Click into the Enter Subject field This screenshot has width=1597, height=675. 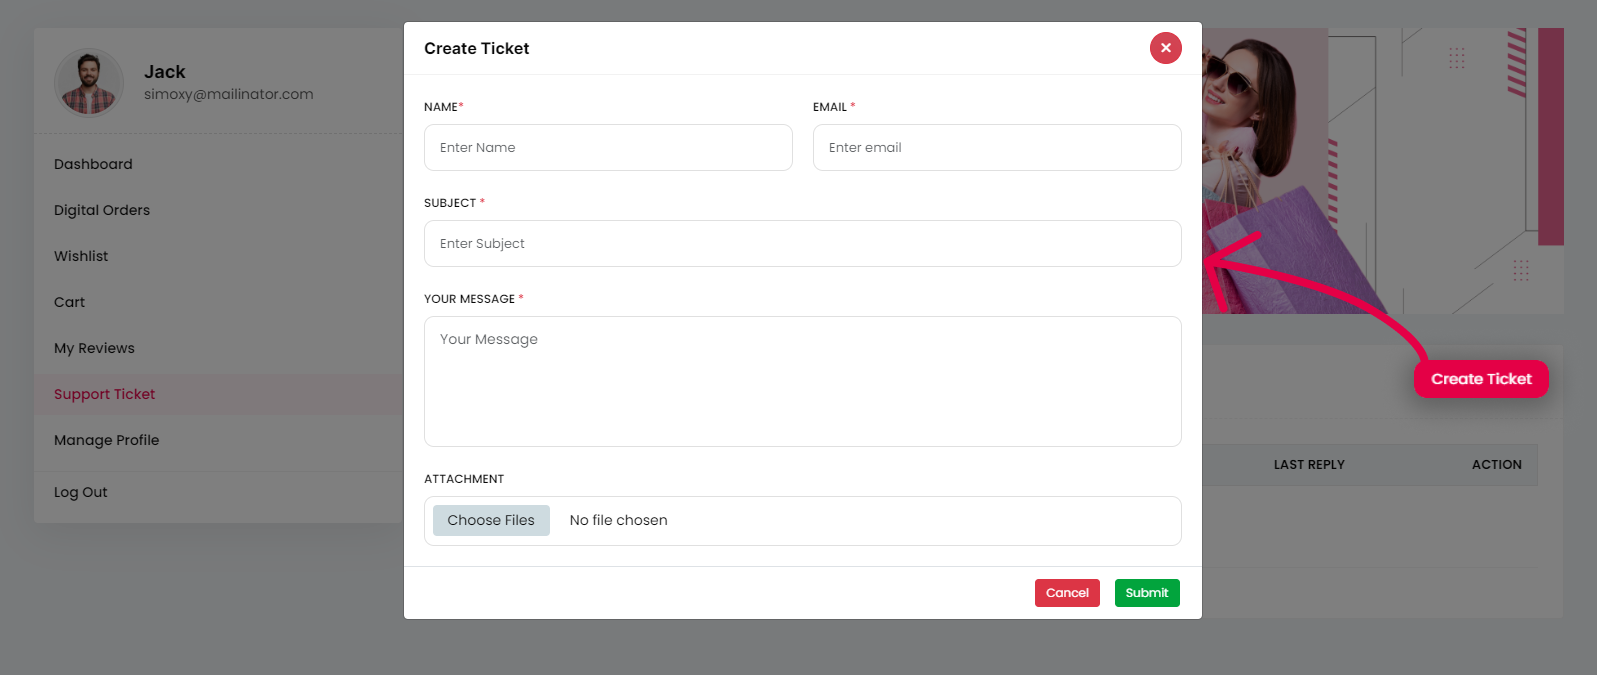802,244
